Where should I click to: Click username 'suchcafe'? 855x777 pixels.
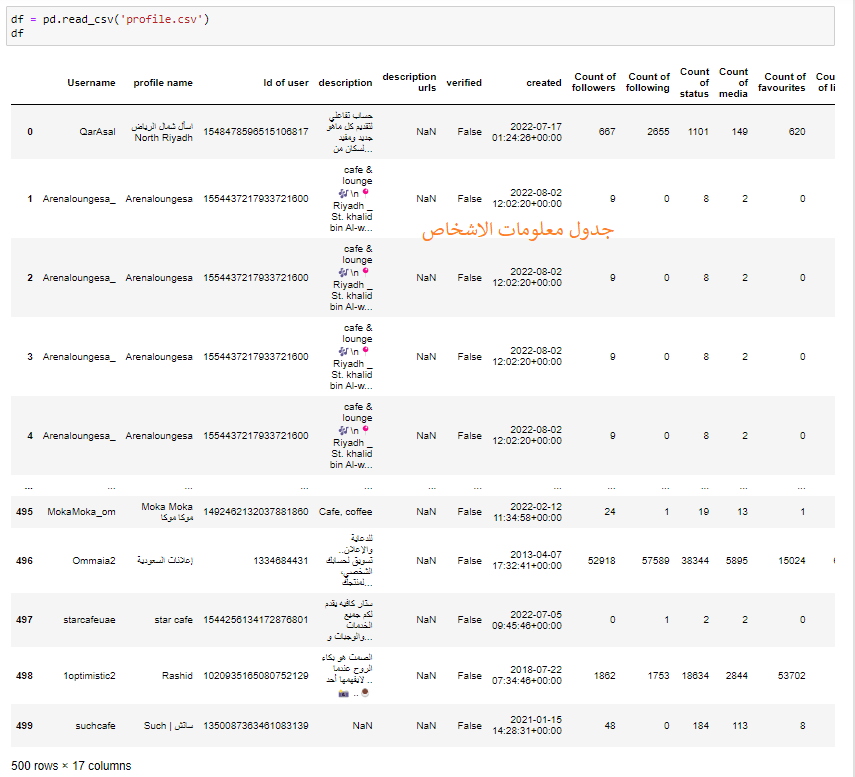95,726
